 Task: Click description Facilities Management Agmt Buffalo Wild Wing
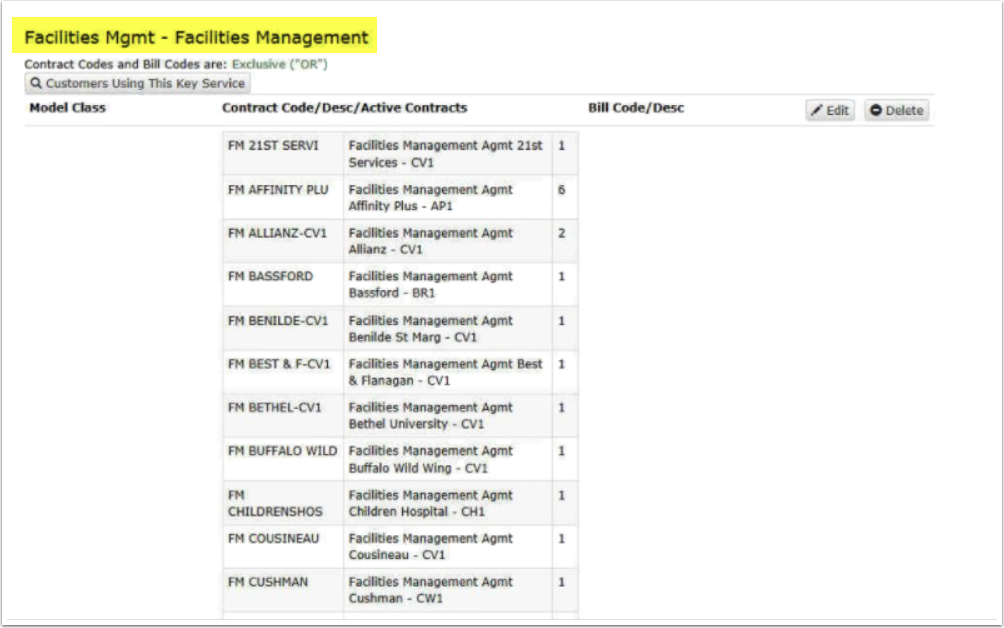(431, 459)
